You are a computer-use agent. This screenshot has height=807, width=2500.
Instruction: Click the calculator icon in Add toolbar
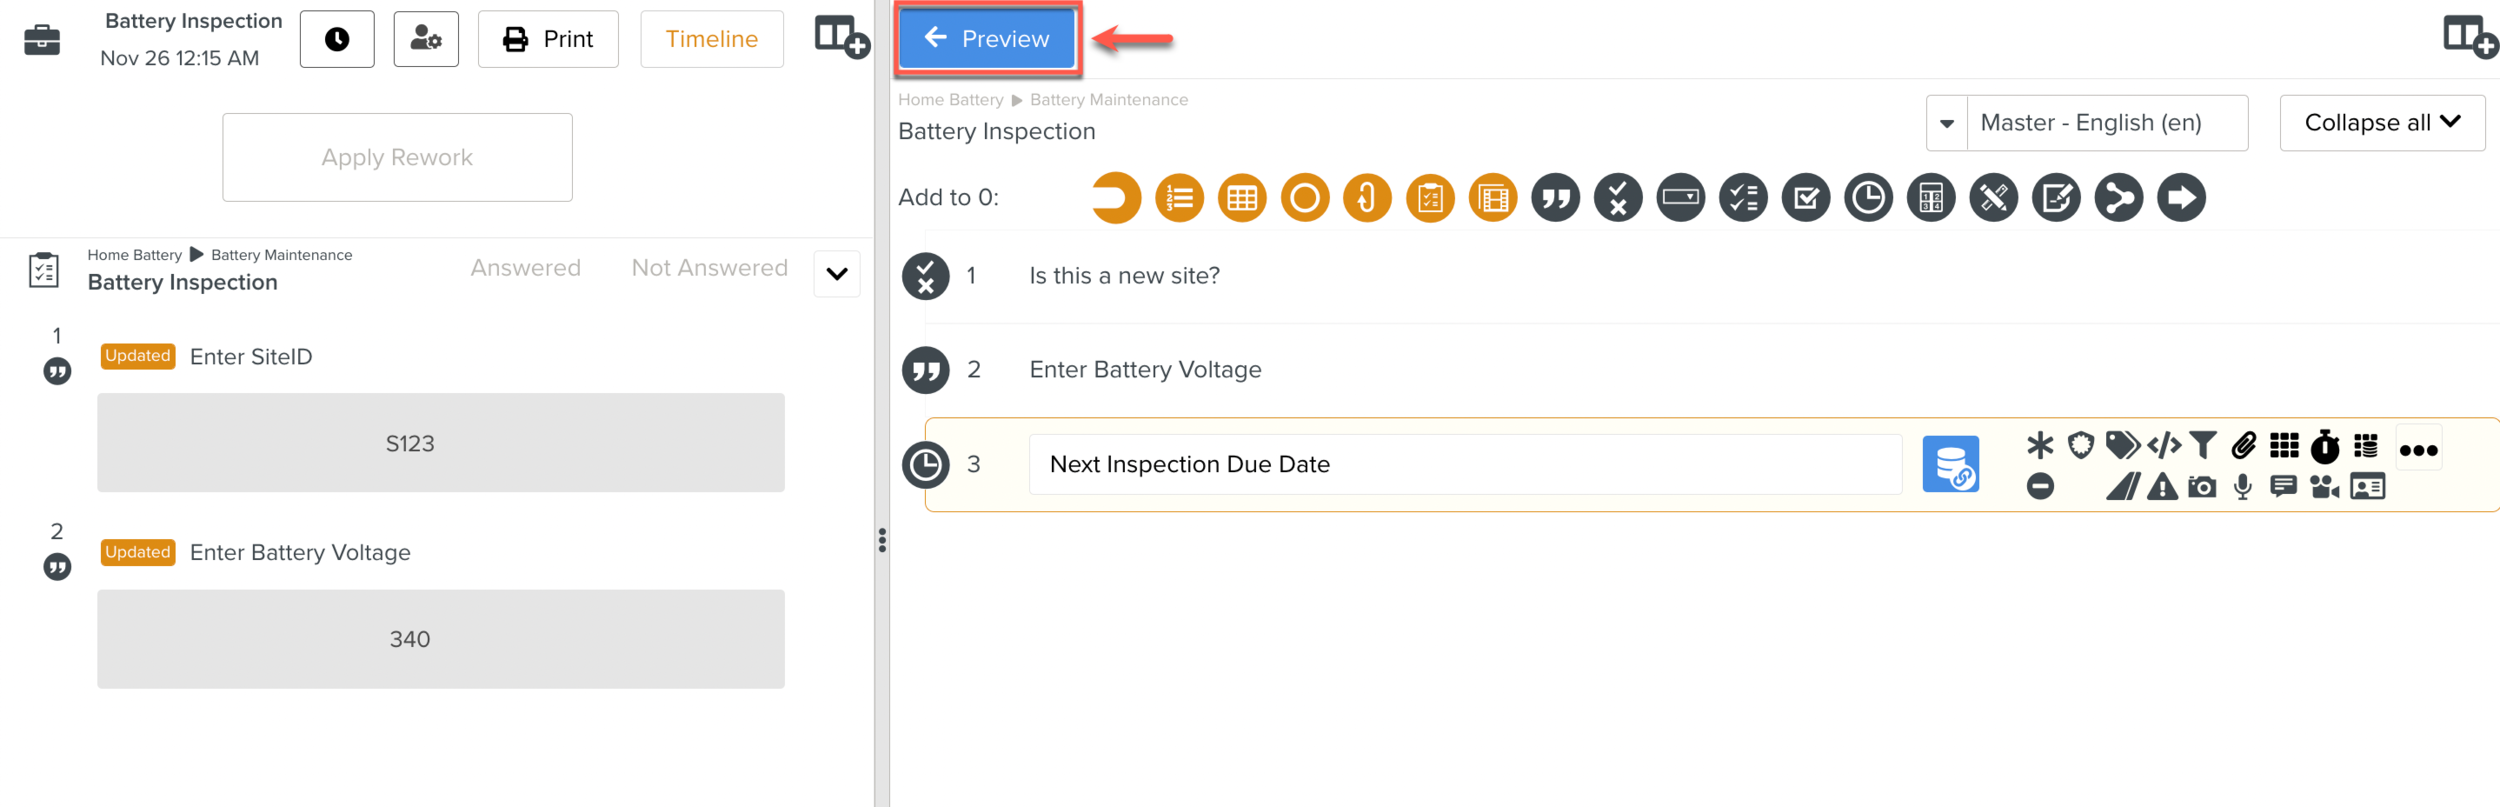(1930, 198)
